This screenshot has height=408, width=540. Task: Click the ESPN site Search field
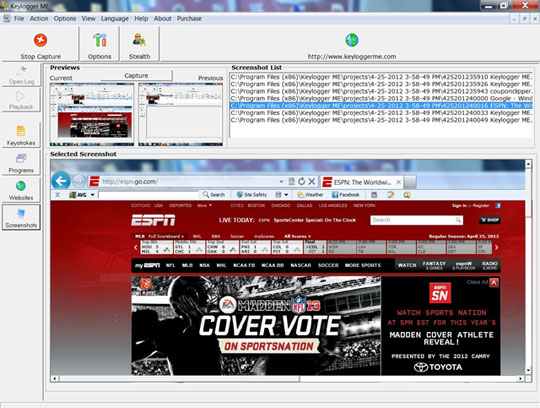tap(416, 220)
